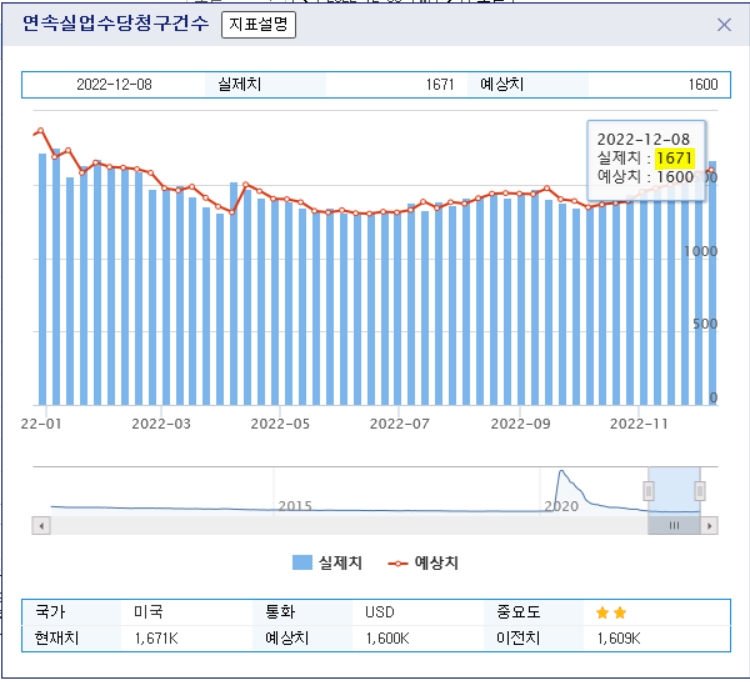
Task: Click the 2022-09 axis label
Action: [520, 424]
